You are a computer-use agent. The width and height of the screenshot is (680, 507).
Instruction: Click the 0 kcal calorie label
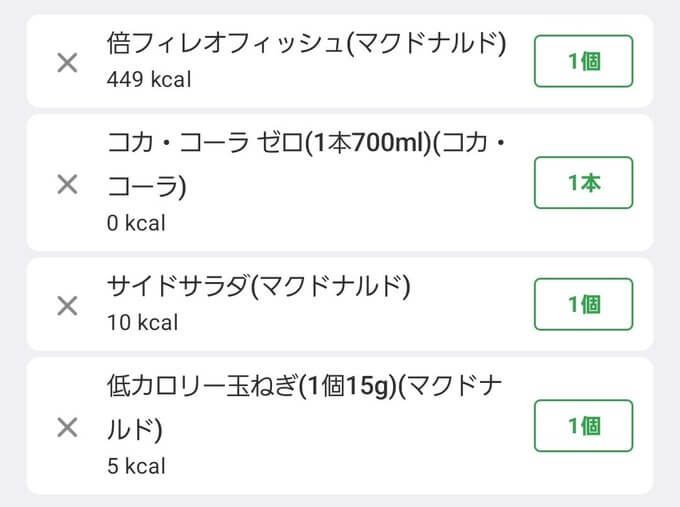click(x=136, y=223)
